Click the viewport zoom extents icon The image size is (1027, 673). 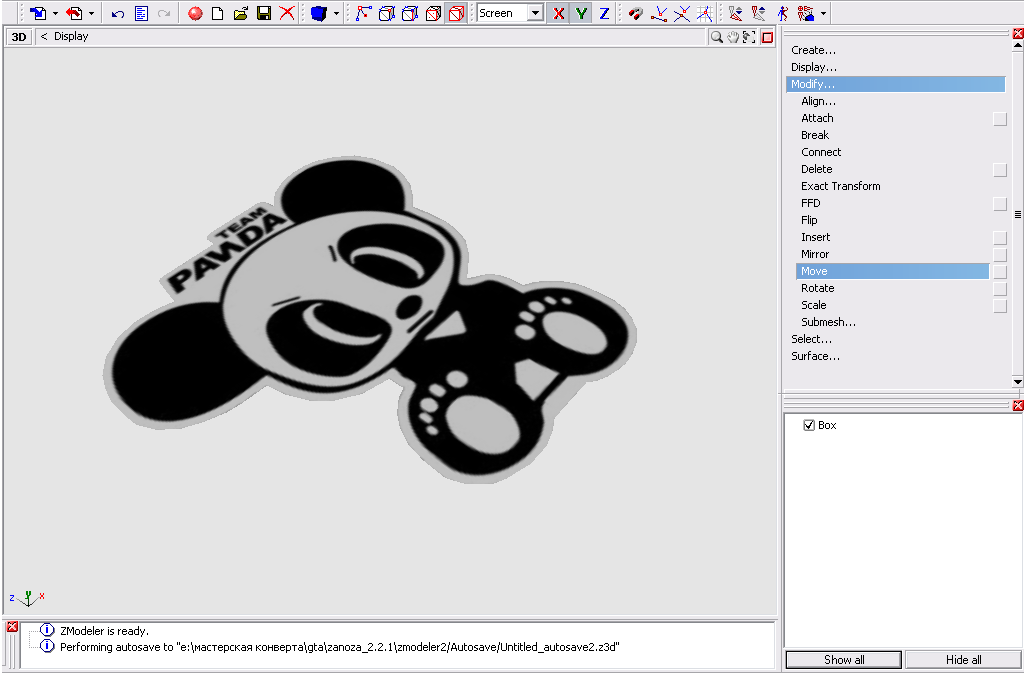tap(749, 37)
